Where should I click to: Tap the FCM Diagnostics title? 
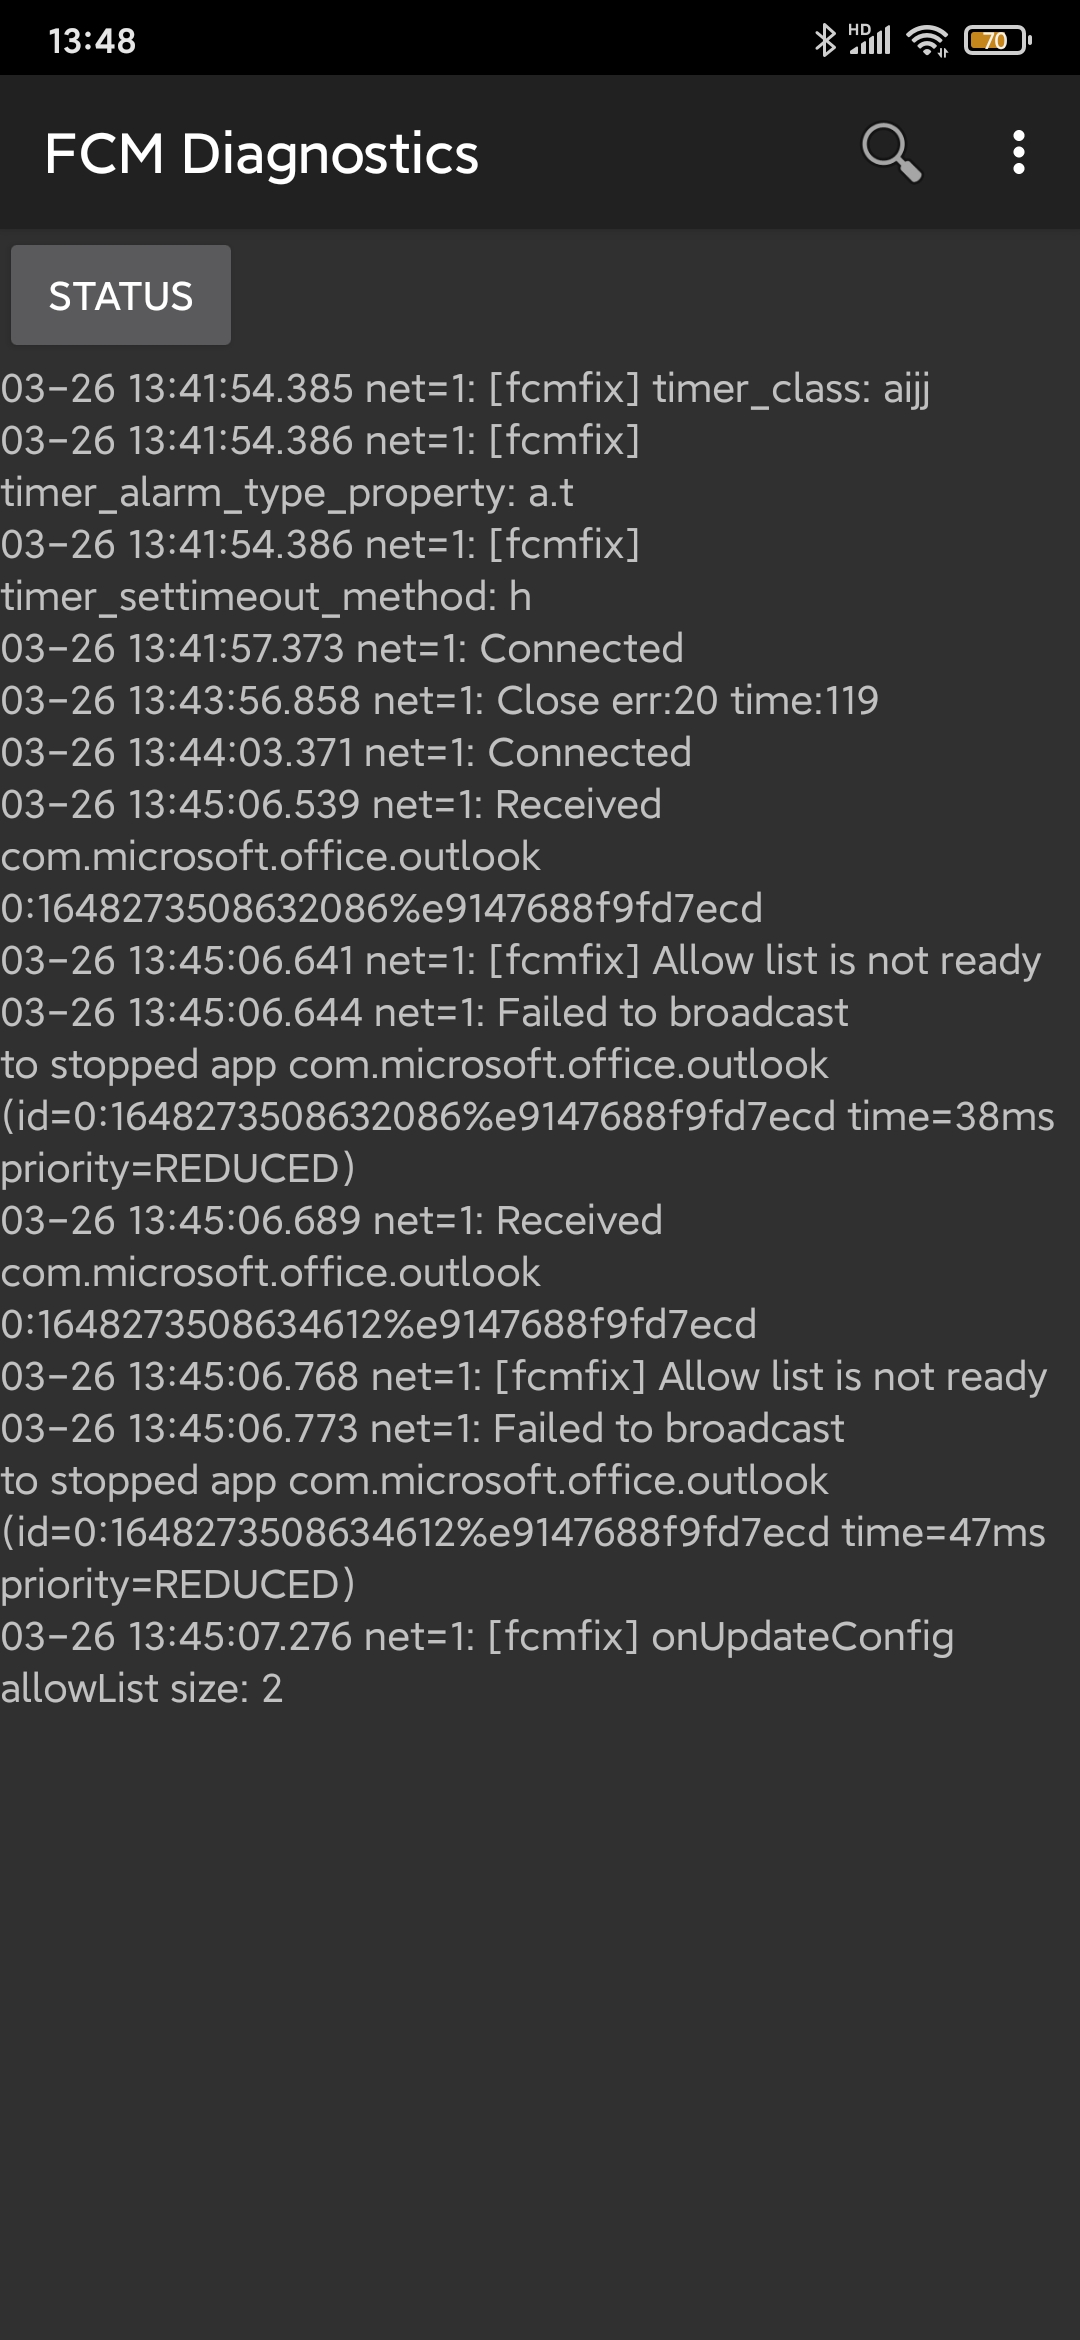coord(262,155)
